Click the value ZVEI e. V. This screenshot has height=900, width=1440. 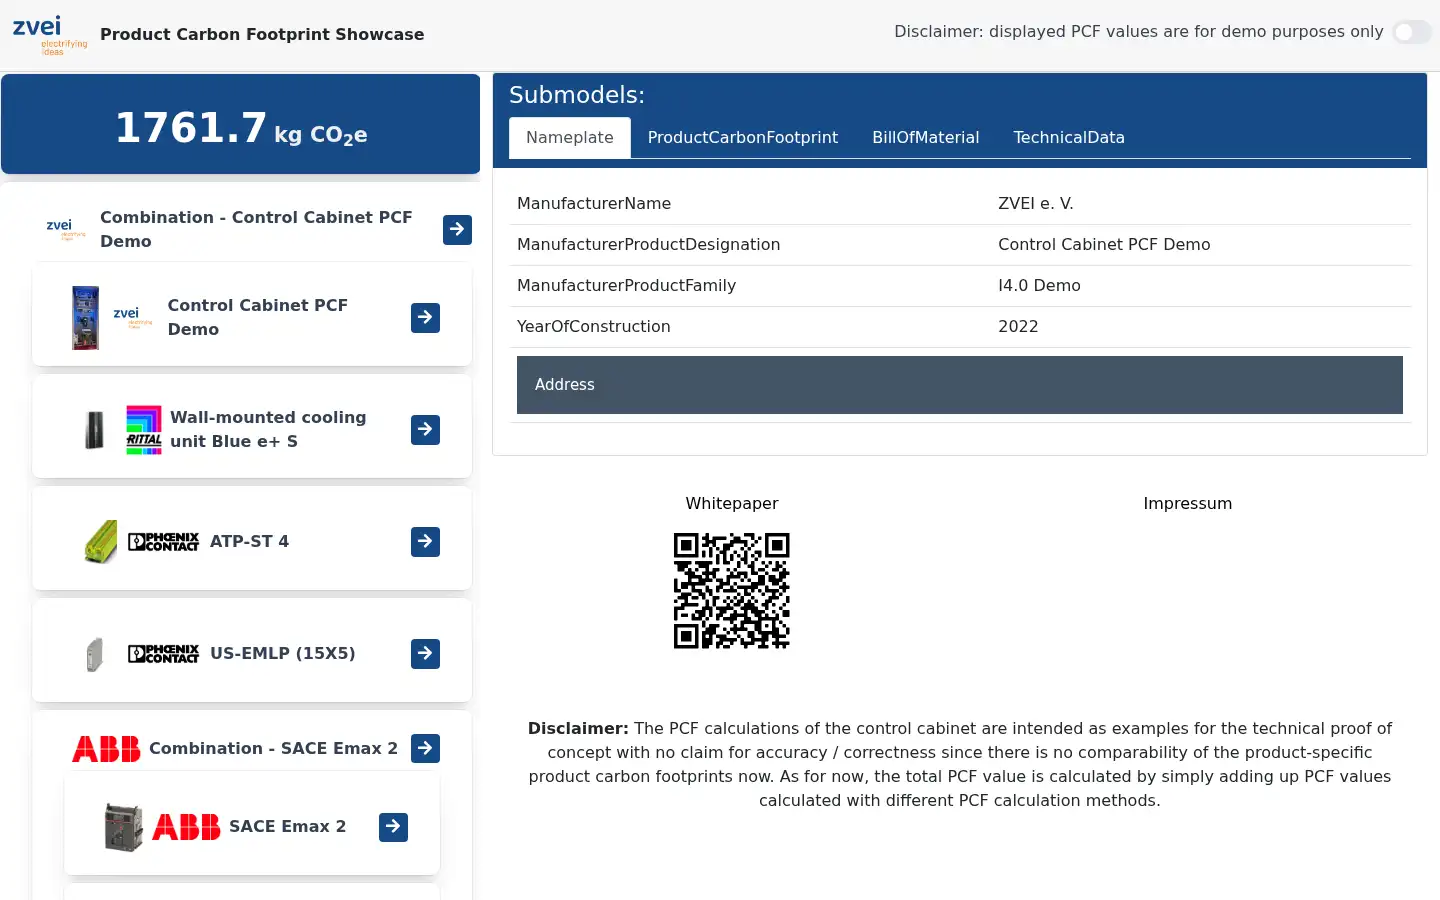click(1036, 204)
